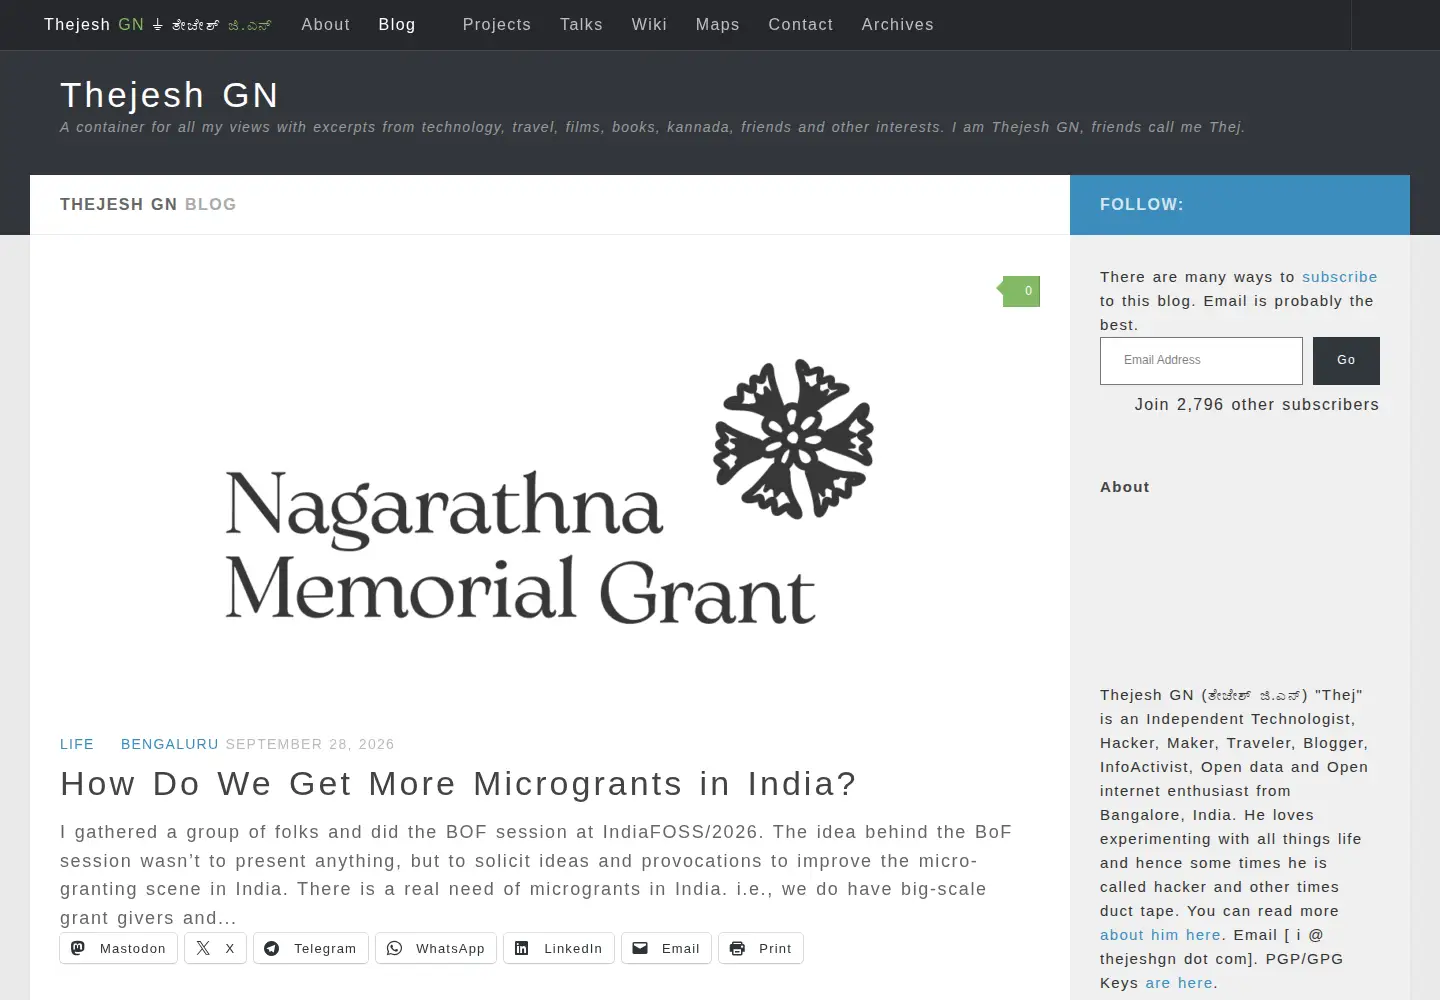Click the large Thejesh GN site title
The height and width of the screenshot is (1000, 1440).
coord(170,95)
